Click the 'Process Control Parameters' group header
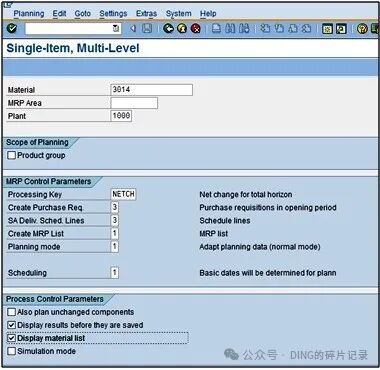The image size is (380, 370). 55,299
